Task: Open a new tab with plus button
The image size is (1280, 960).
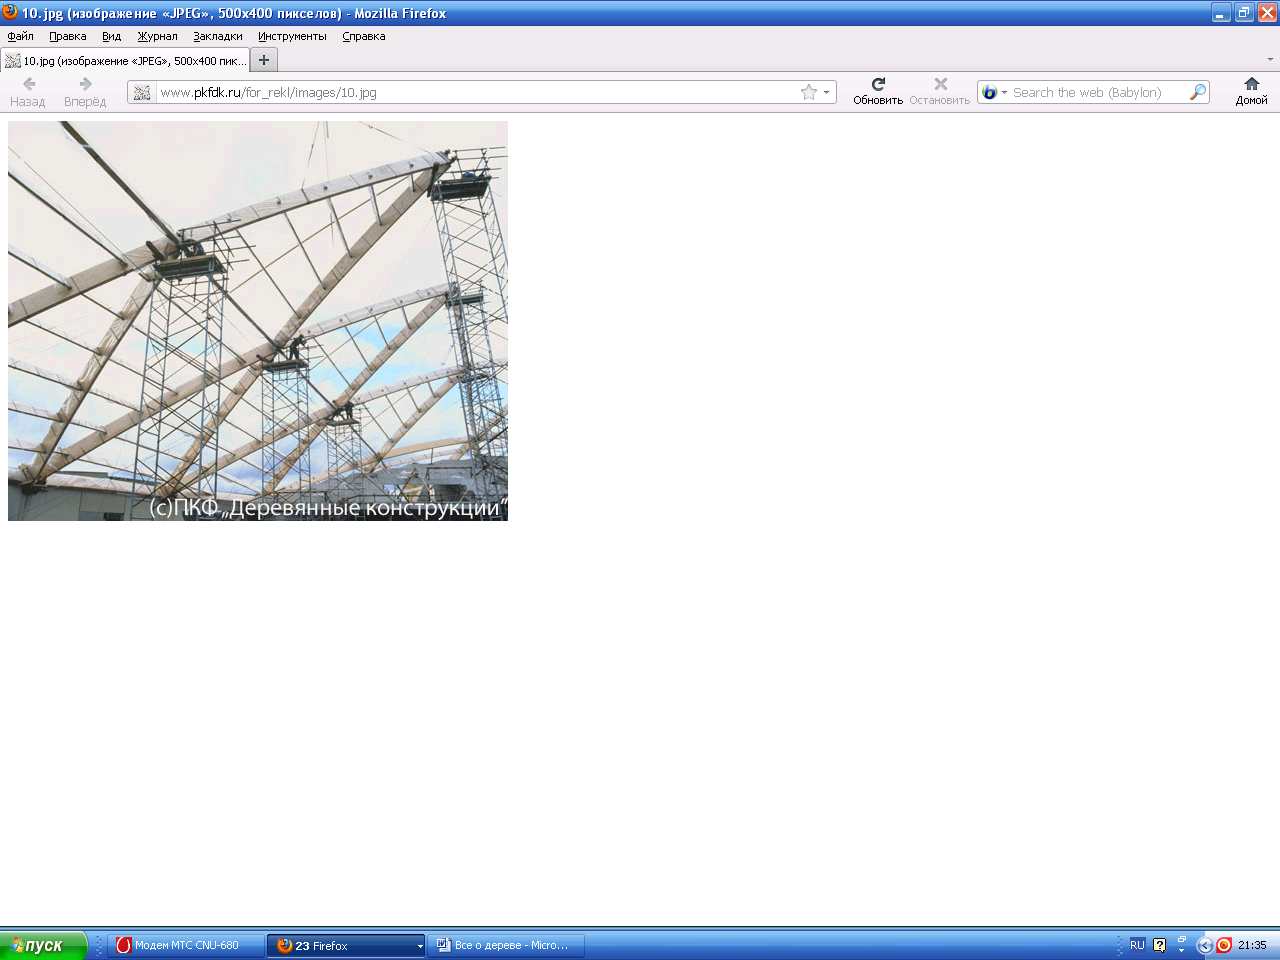Action: (x=264, y=60)
